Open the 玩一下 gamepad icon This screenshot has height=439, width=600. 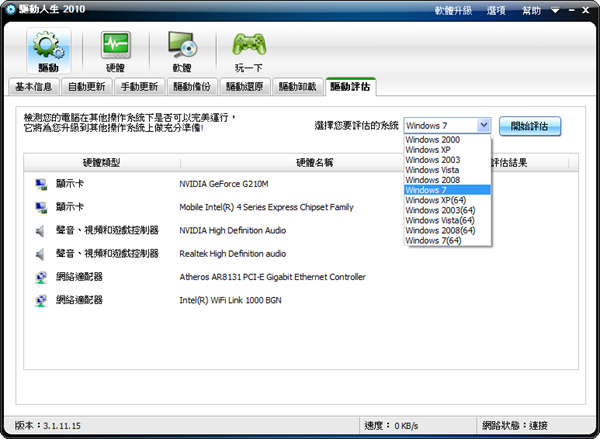pyautogui.click(x=249, y=51)
